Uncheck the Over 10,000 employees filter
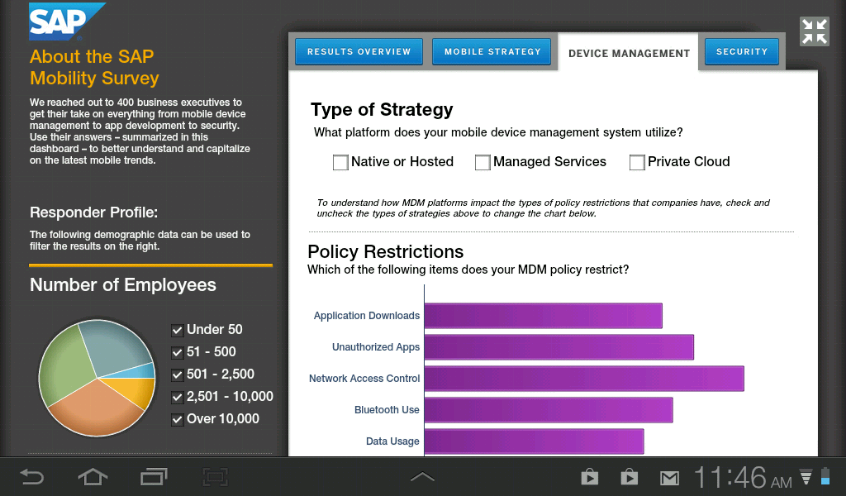846x496 pixels. tap(177, 419)
